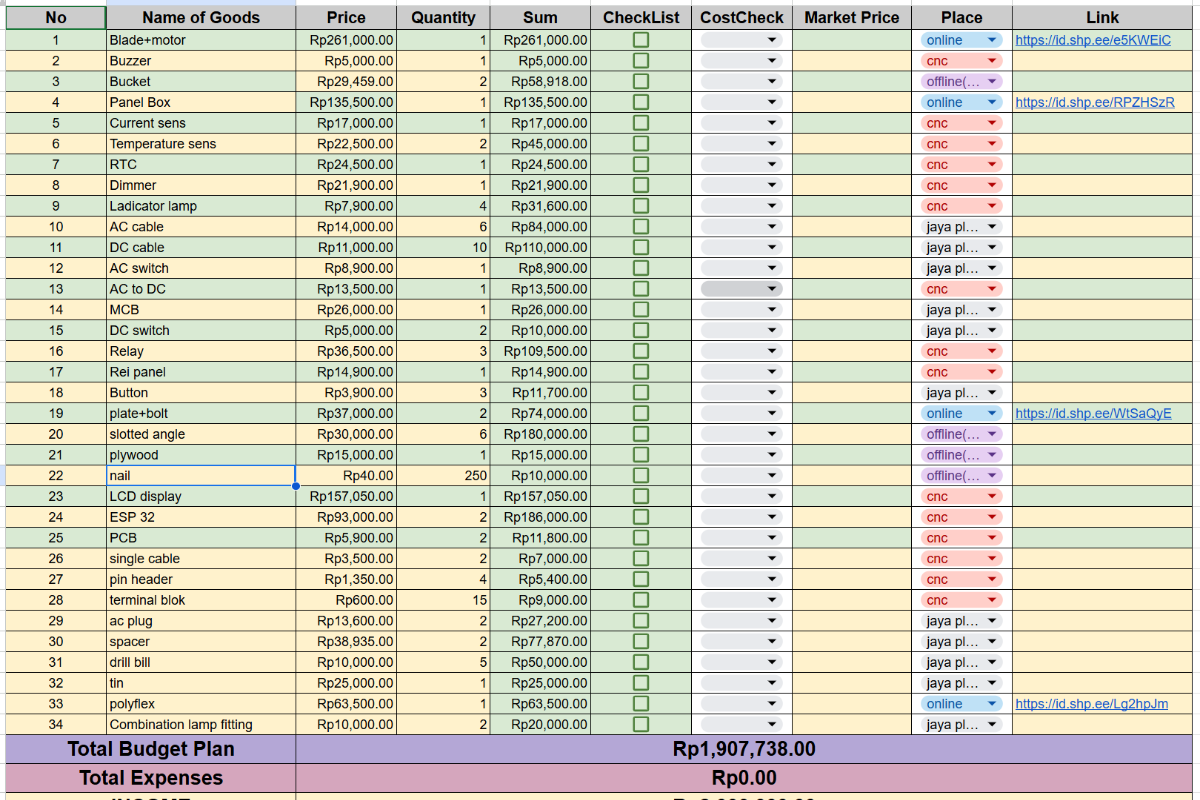Select the Link column header
Image resolution: width=1200 pixels, height=800 pixels.
1103,17
